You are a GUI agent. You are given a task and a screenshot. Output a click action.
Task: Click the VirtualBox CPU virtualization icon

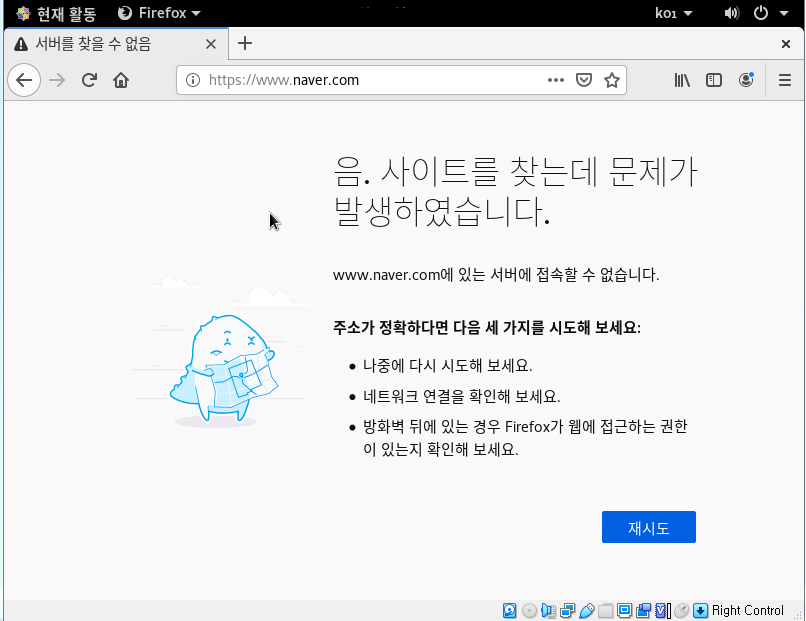pyautogui.click(x=663, y=610)
